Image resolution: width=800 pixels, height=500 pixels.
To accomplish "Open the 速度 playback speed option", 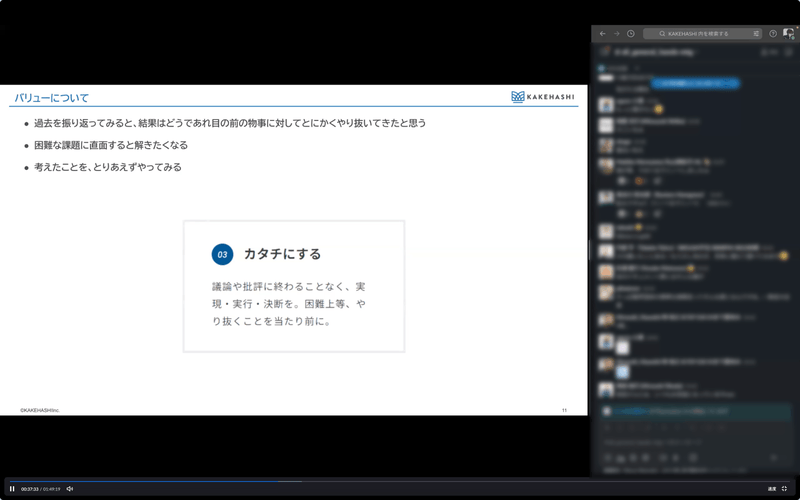I will point(772,489).
